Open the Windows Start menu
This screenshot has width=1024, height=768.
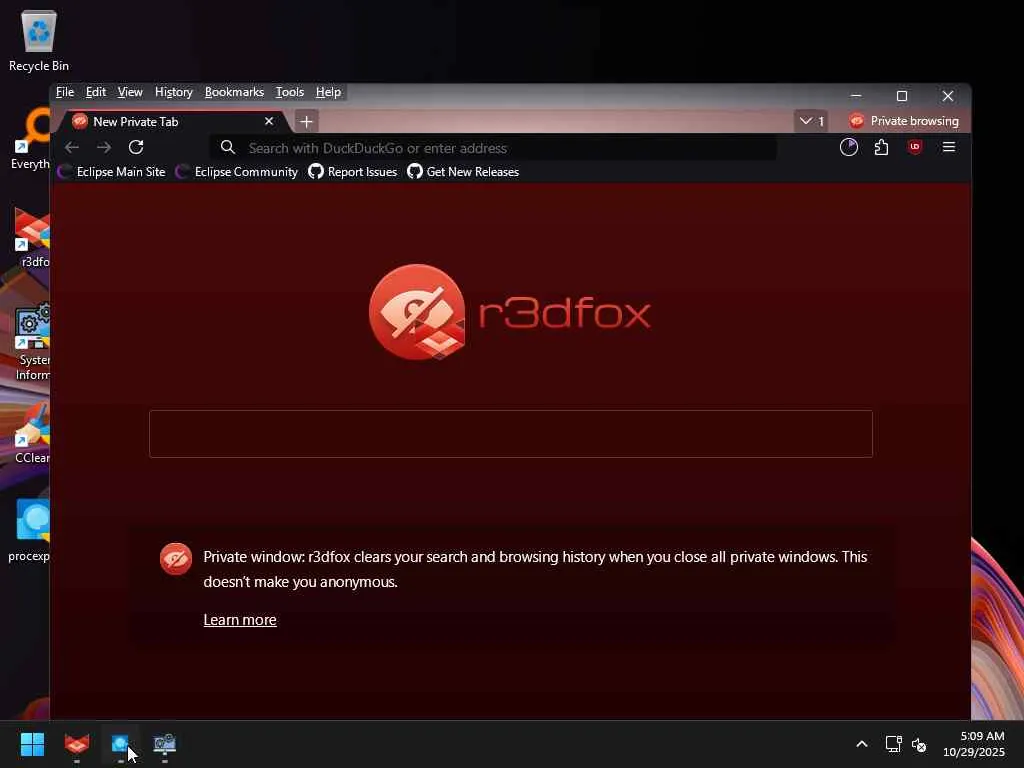click(x=32, y=744)
